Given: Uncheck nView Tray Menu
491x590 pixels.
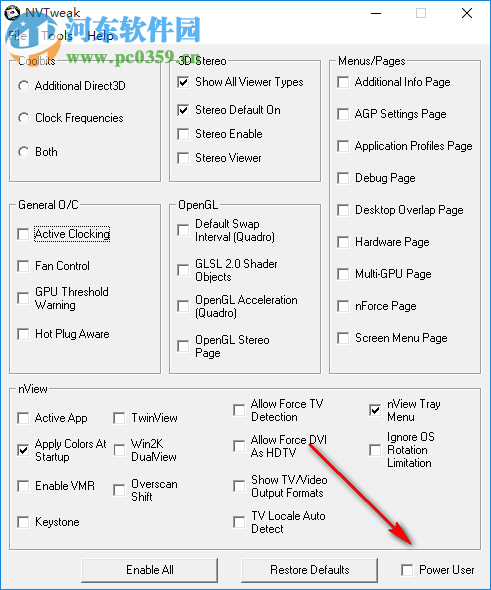Looking at the screenshot, I should [x=375, y=410].
